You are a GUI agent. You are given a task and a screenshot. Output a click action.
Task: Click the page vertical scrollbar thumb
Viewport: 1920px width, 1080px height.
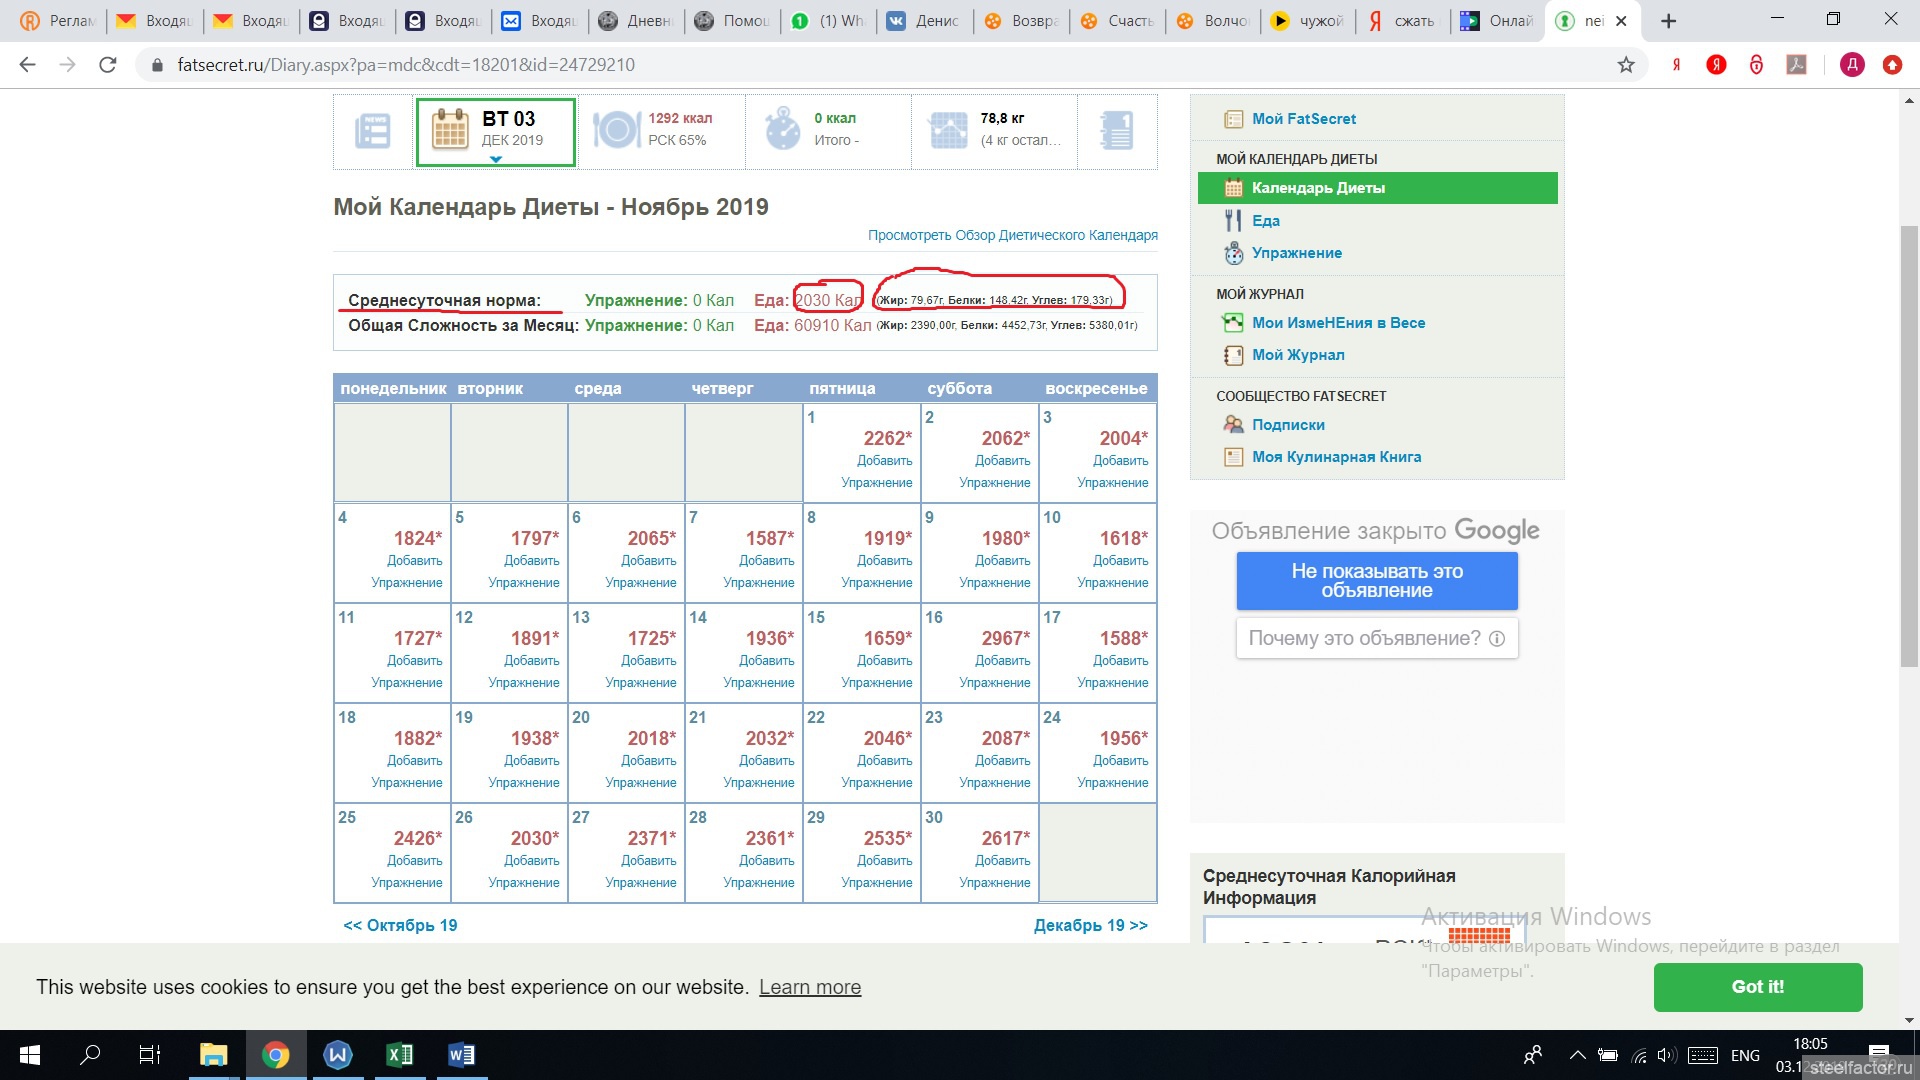[1910, 447]
